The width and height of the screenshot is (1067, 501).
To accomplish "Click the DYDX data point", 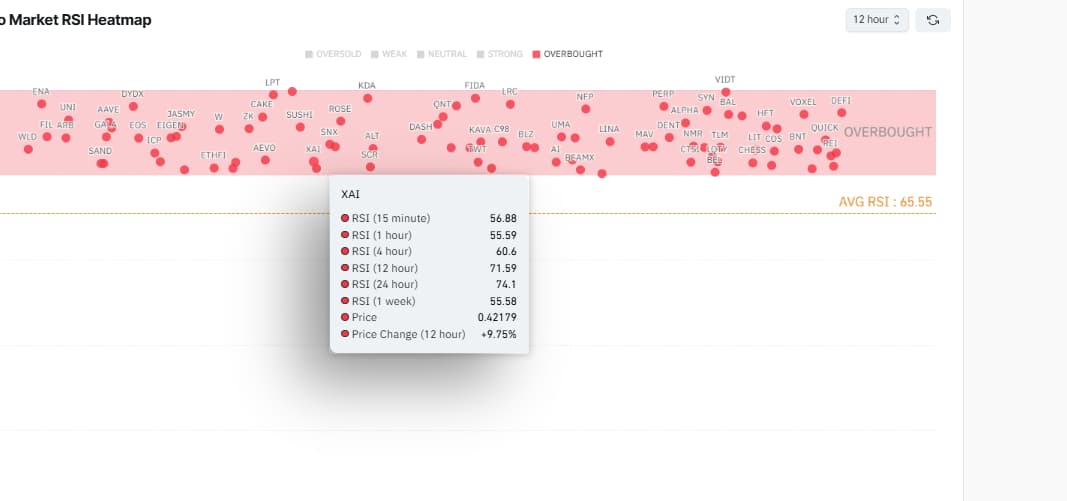I will tap(133, 106).
